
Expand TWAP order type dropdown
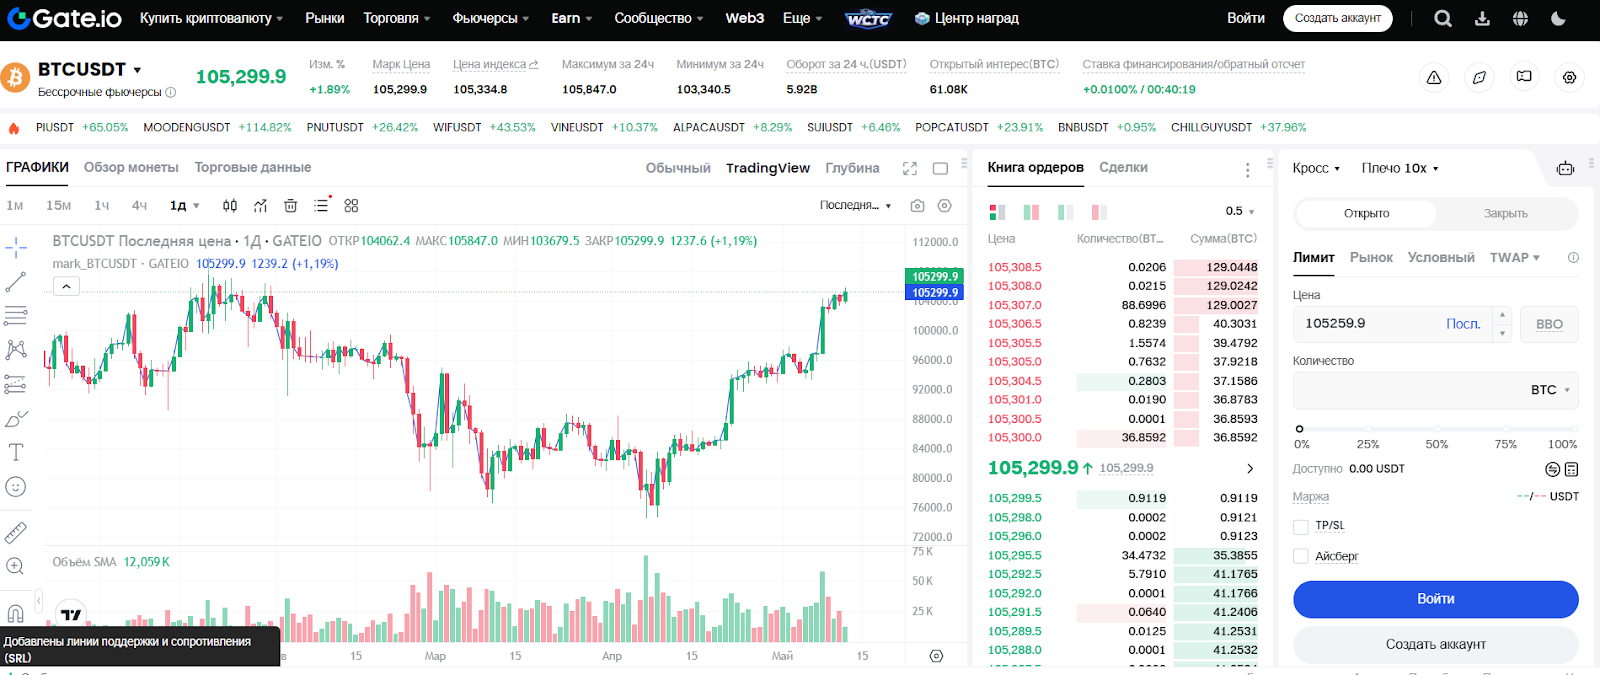click(x=1515, y=257)
